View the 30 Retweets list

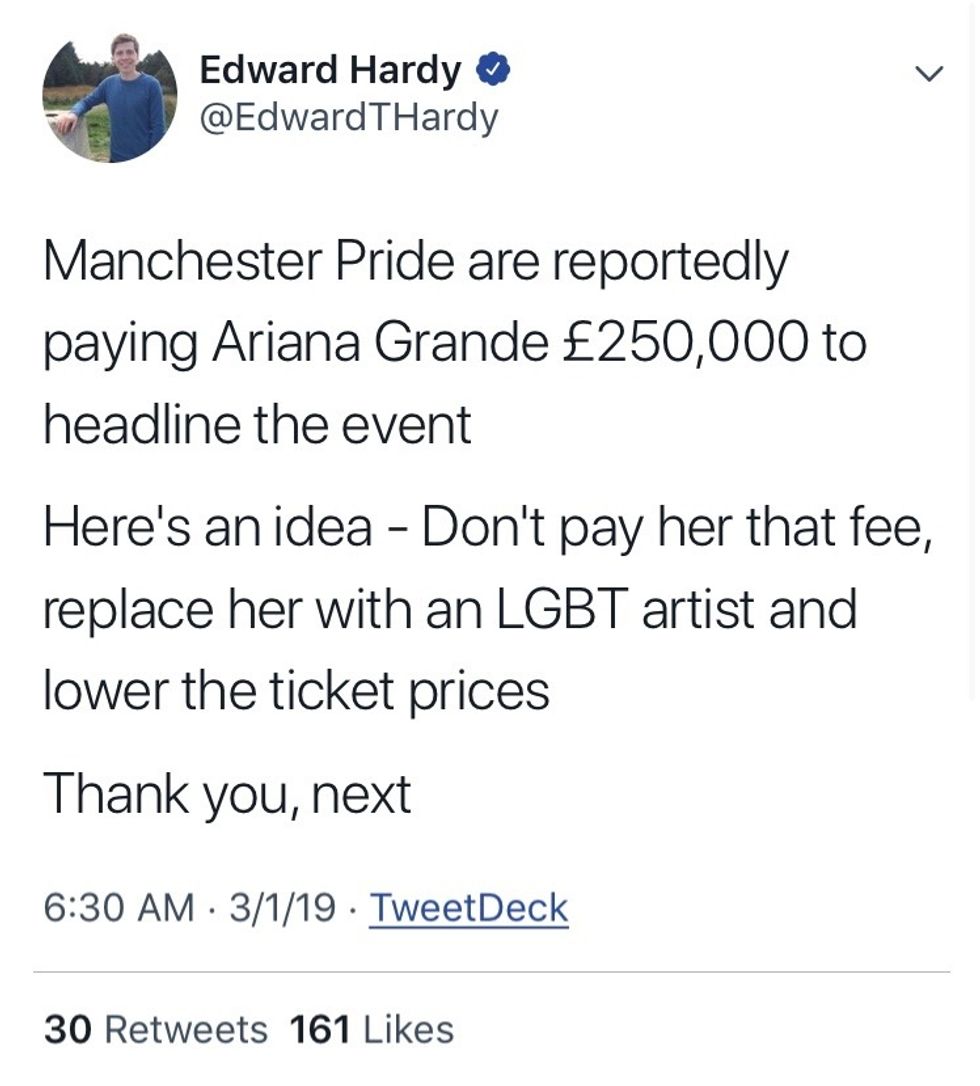pyautogui.click(x=156, y=1030)
